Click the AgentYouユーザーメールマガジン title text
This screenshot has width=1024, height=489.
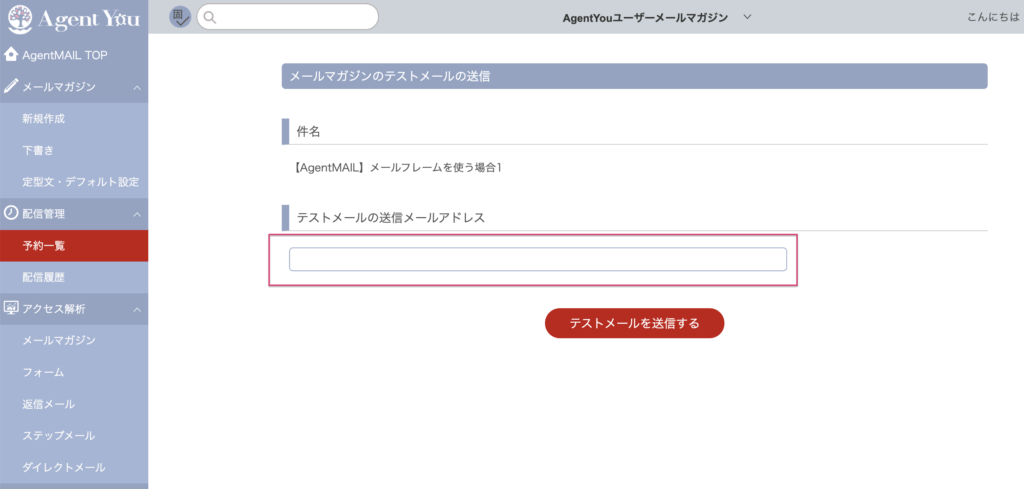pyautogui.click(x=645, y=18)
